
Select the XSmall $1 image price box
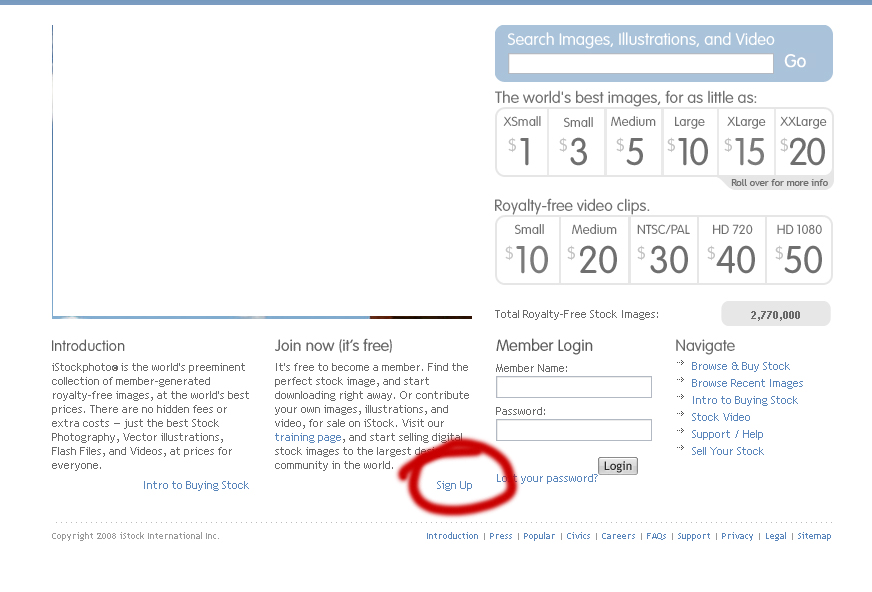click(x=522, y=142)
